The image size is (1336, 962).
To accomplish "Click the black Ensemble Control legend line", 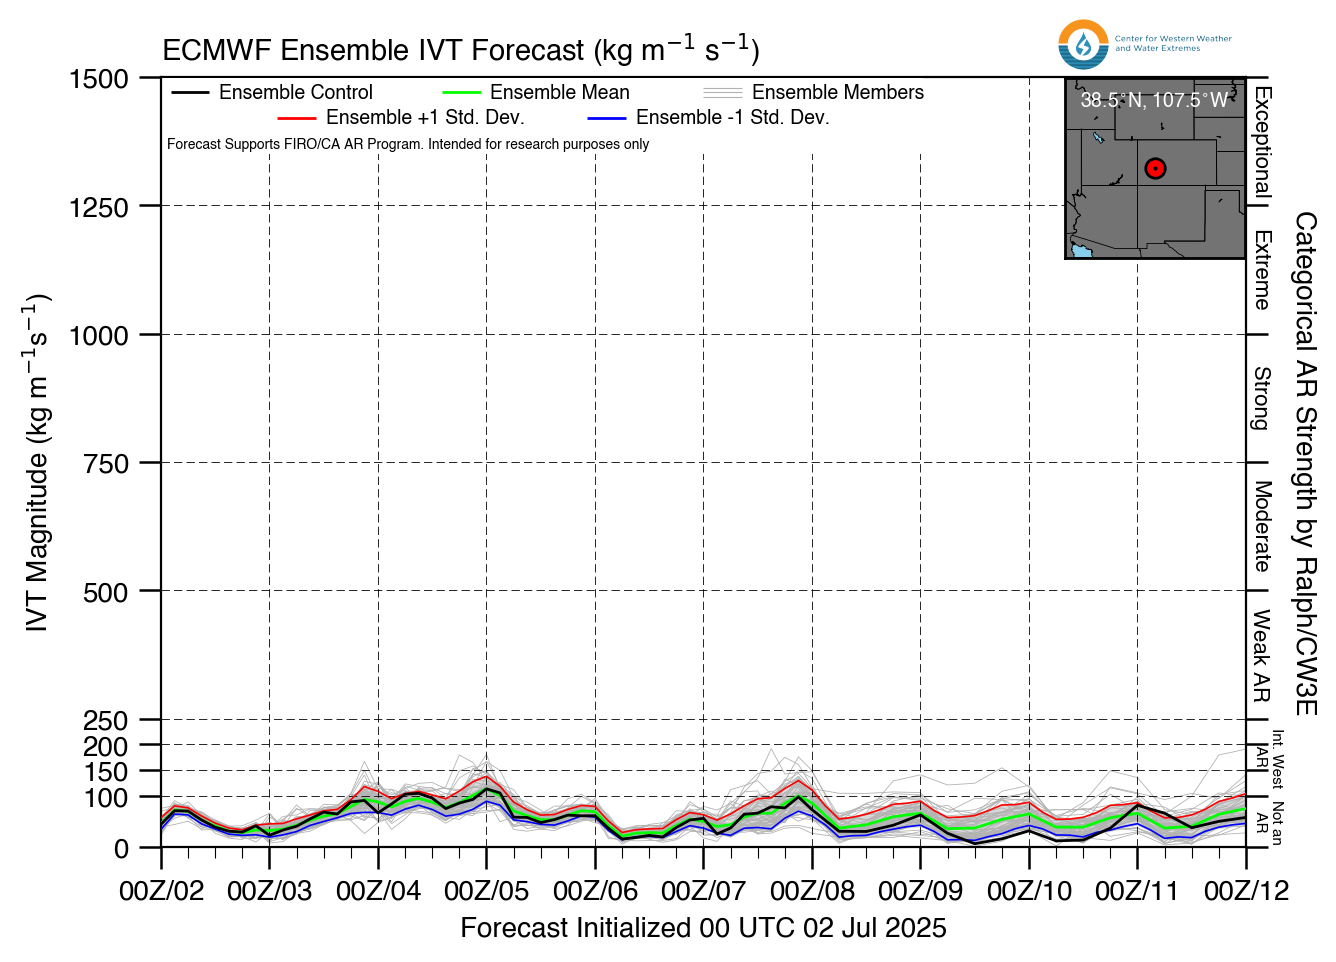I will pos(190,93).
